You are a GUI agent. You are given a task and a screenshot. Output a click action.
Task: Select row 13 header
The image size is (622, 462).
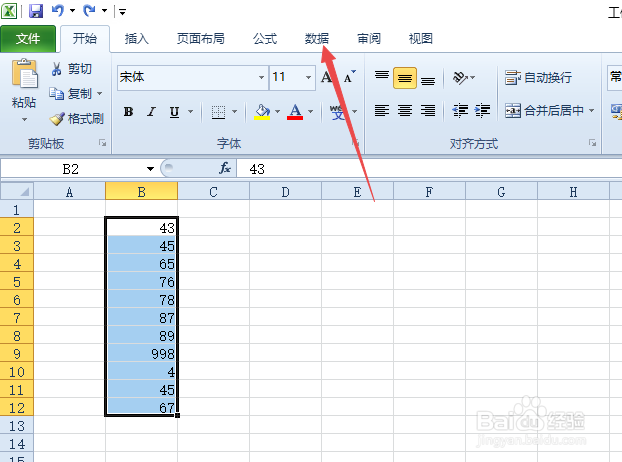click(17, 426)
